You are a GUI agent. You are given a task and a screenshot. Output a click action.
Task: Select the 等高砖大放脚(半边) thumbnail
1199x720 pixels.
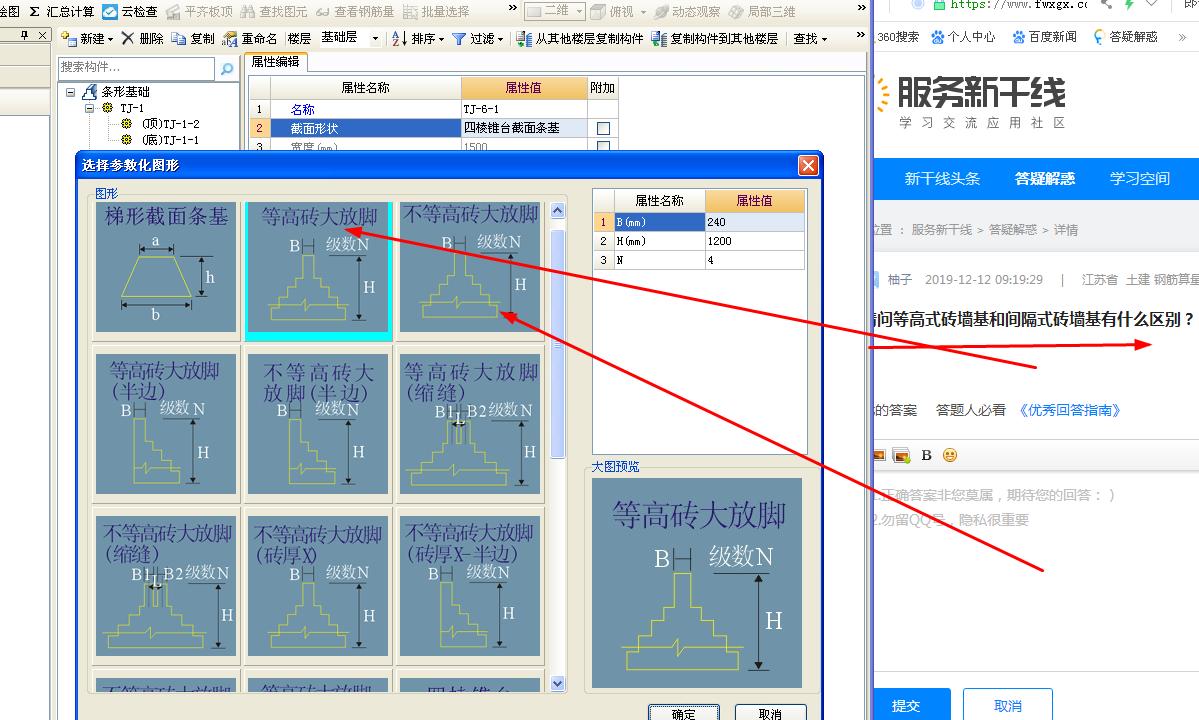click(x=166, y=425)
